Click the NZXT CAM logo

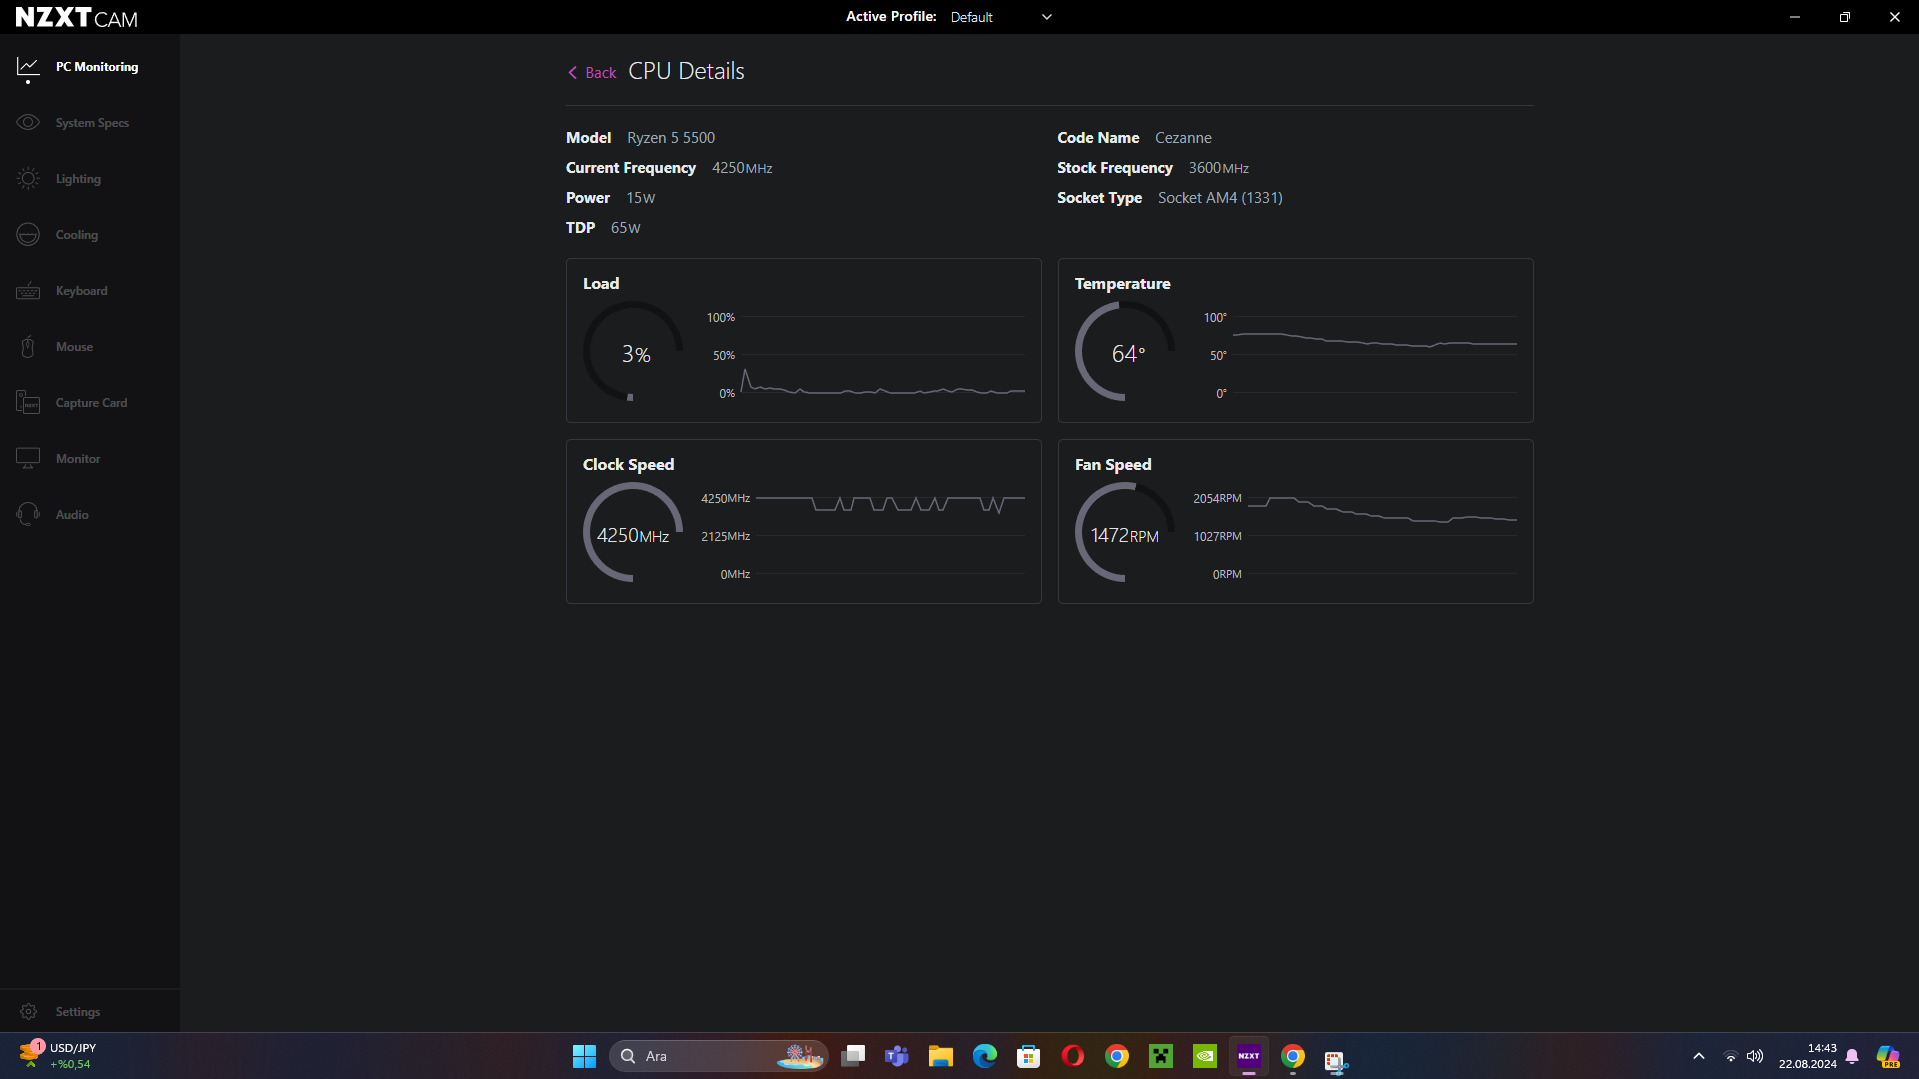(77, 18)
